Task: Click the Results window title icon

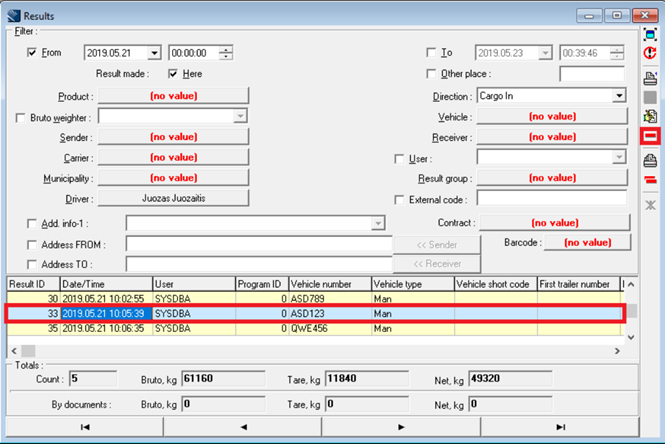Action: (14, 16)
